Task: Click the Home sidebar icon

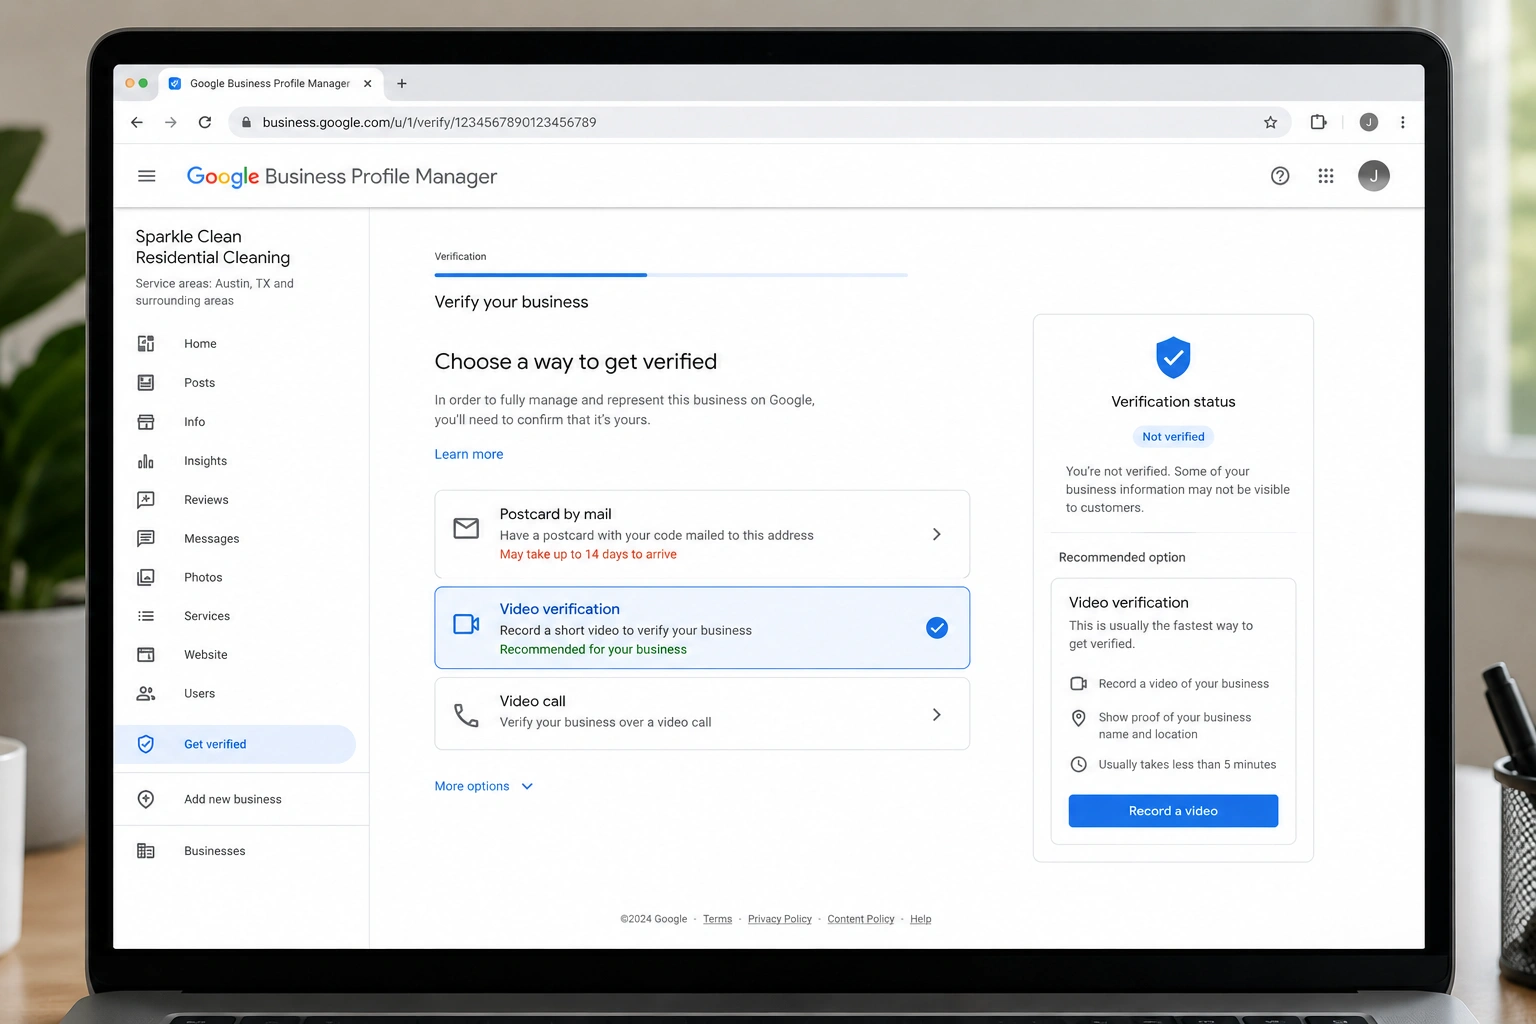Action: click(146, 344)
